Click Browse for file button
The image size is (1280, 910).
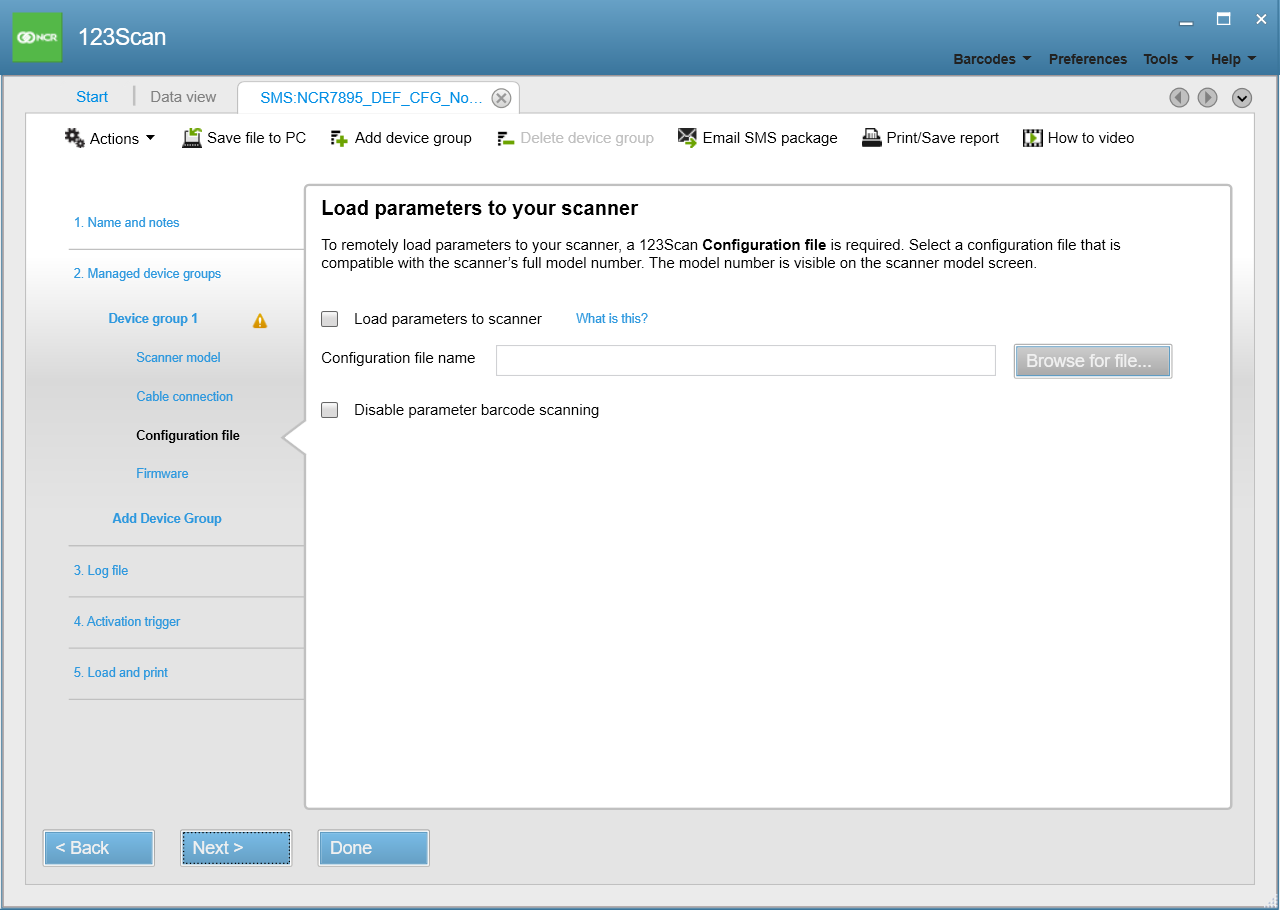(1092, 361)
